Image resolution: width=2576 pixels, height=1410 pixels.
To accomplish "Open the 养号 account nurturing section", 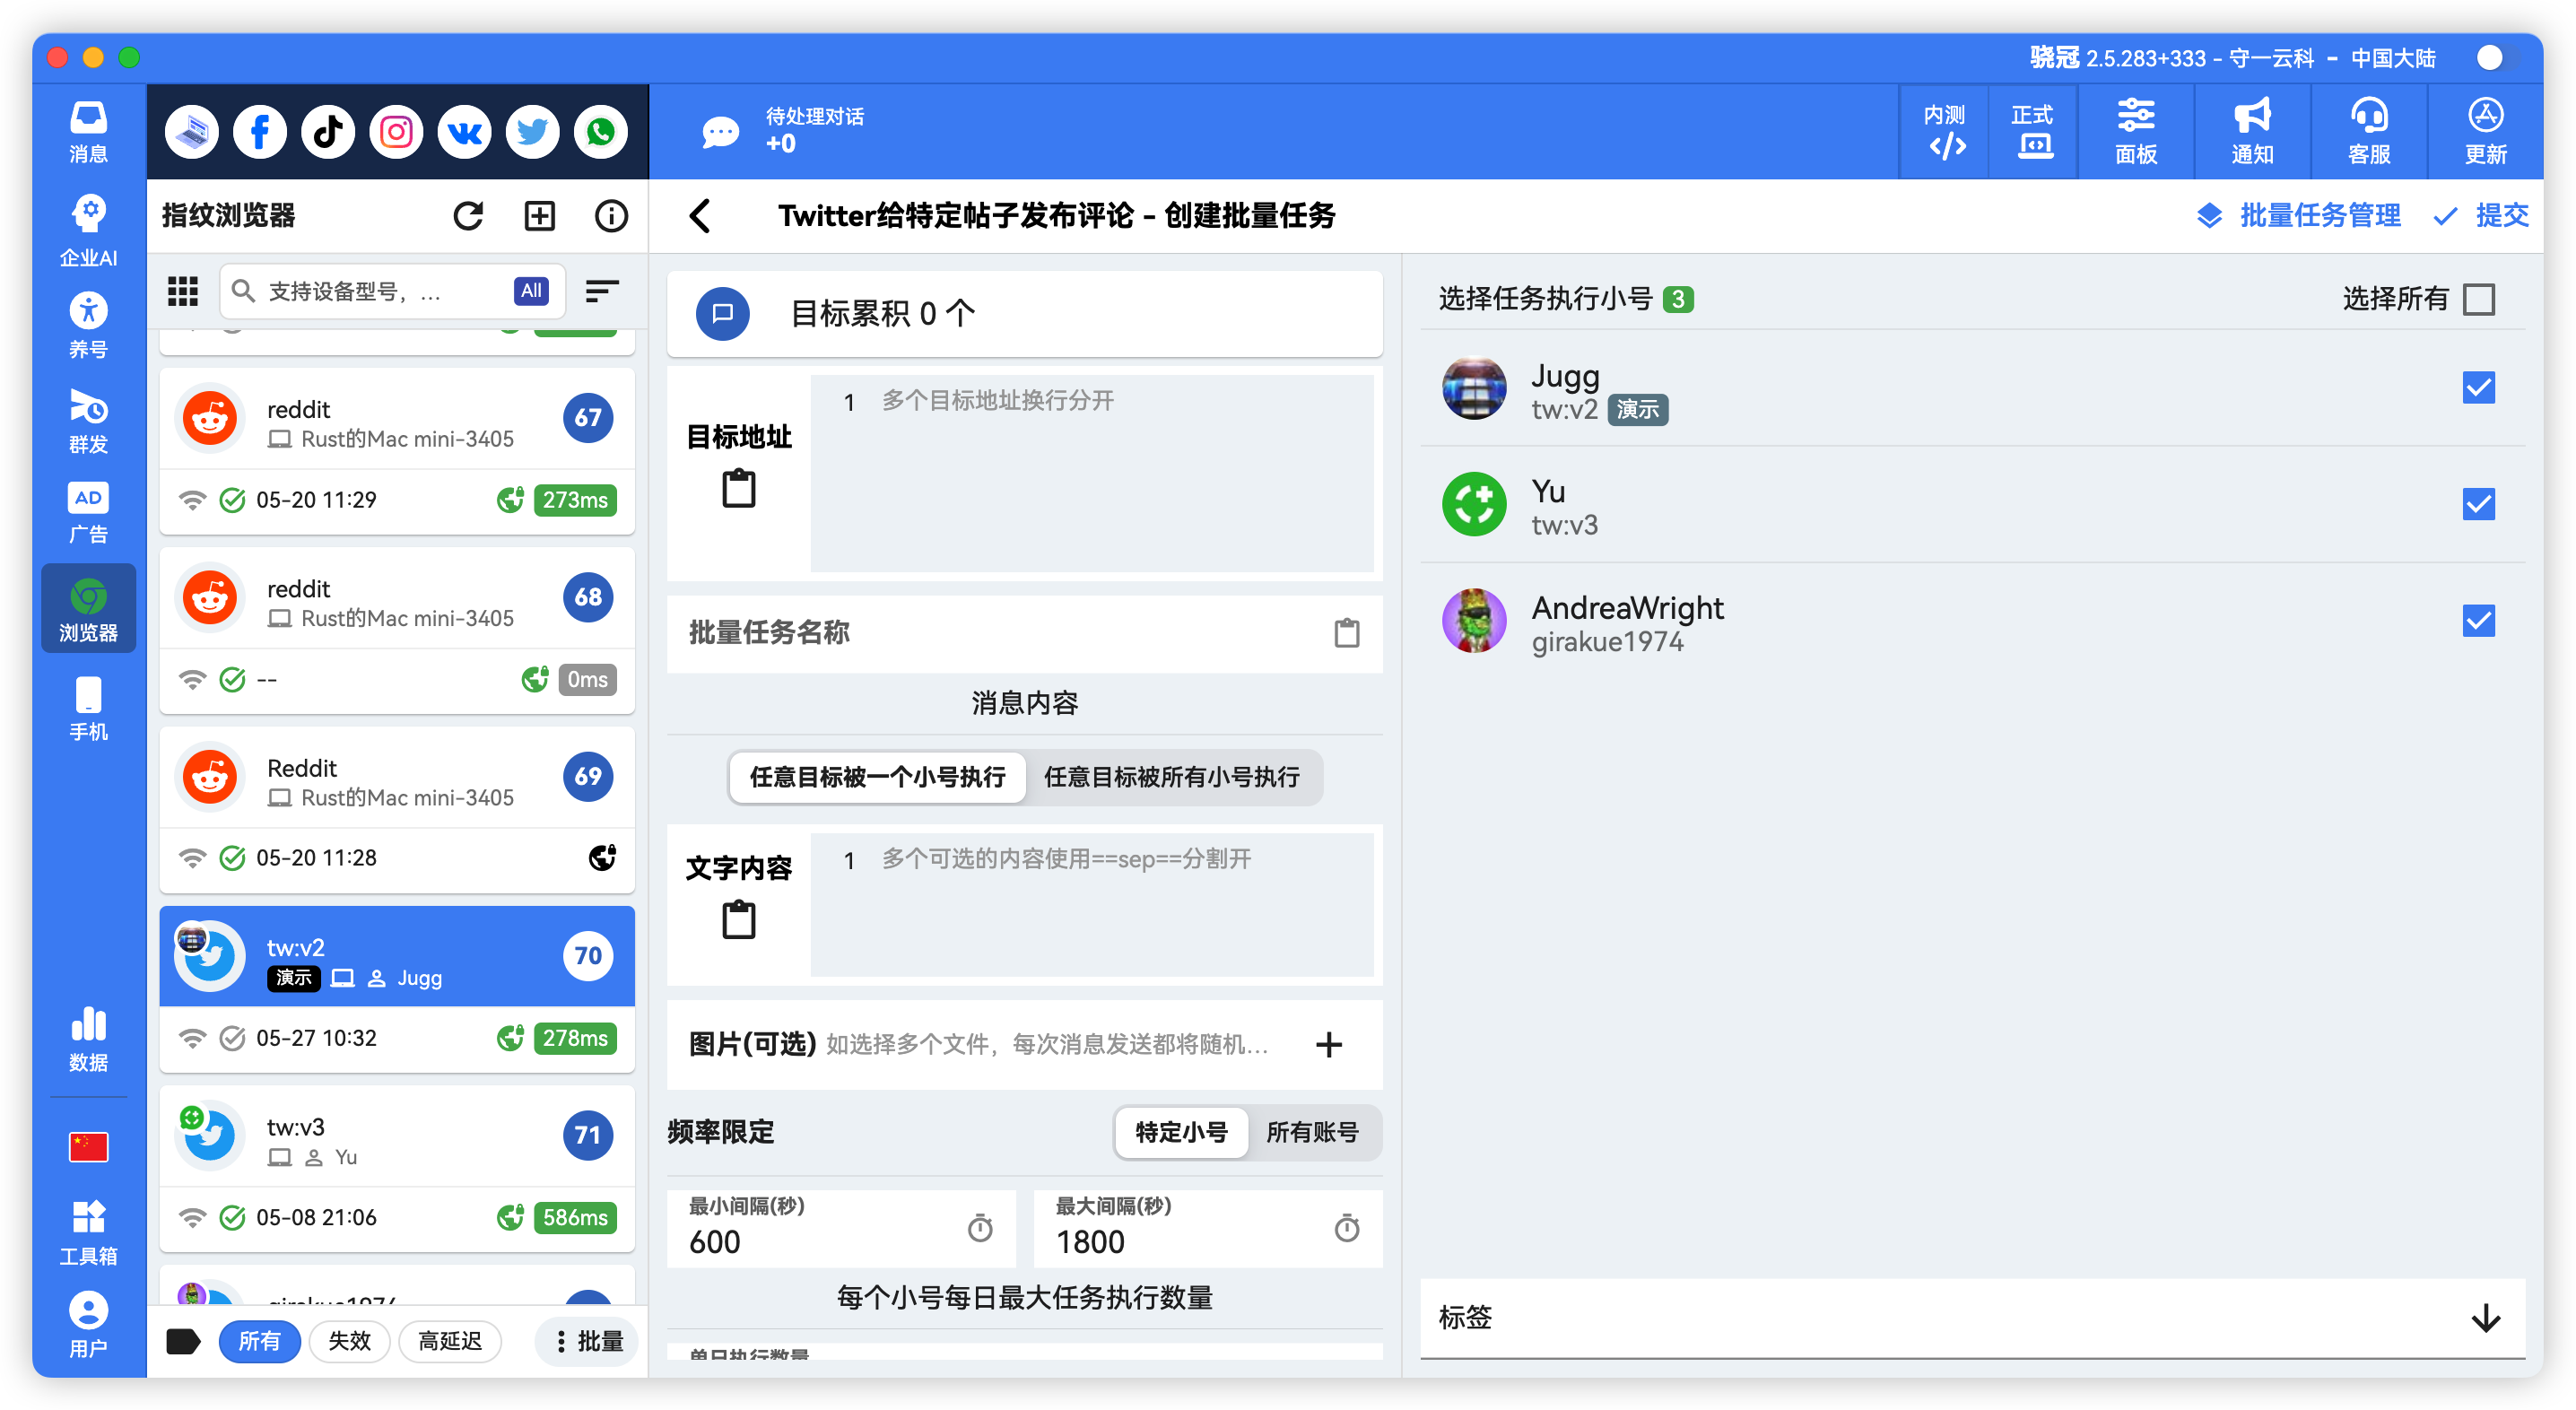I will [x=88, y=326].
